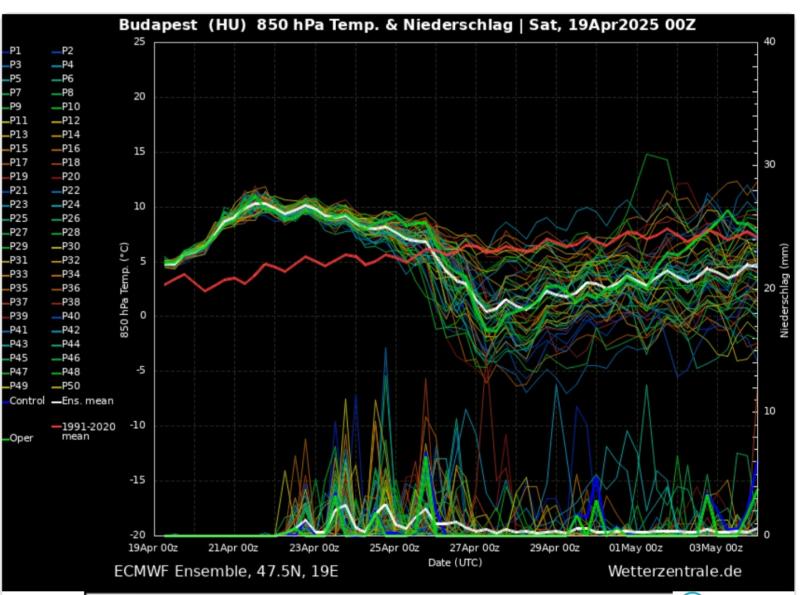The width and height of the screenshot is (800, 595).
Task: Pick the "P3" legend label
Action: pyautogui.click(x=12, y=65)
